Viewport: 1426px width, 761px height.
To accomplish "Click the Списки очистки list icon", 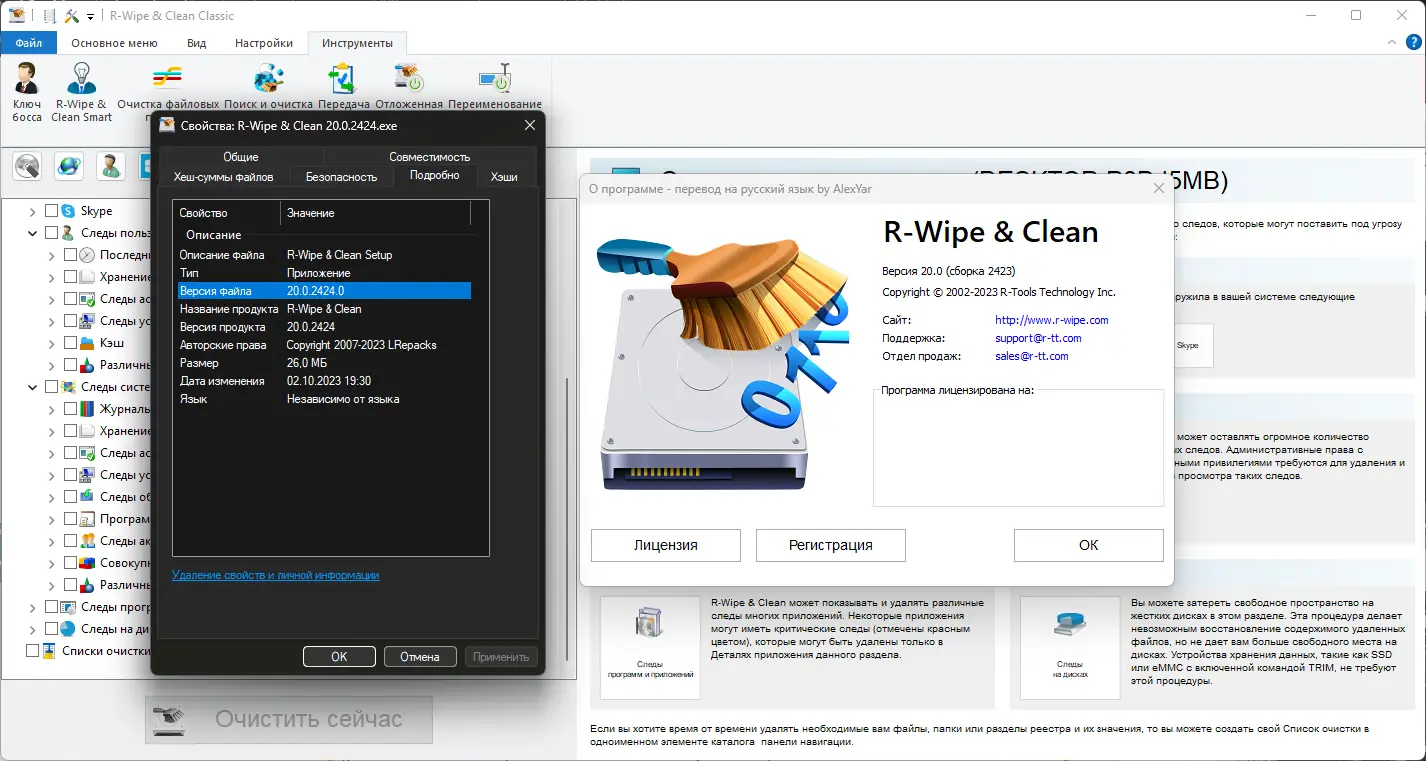I will tap(49, 651).
